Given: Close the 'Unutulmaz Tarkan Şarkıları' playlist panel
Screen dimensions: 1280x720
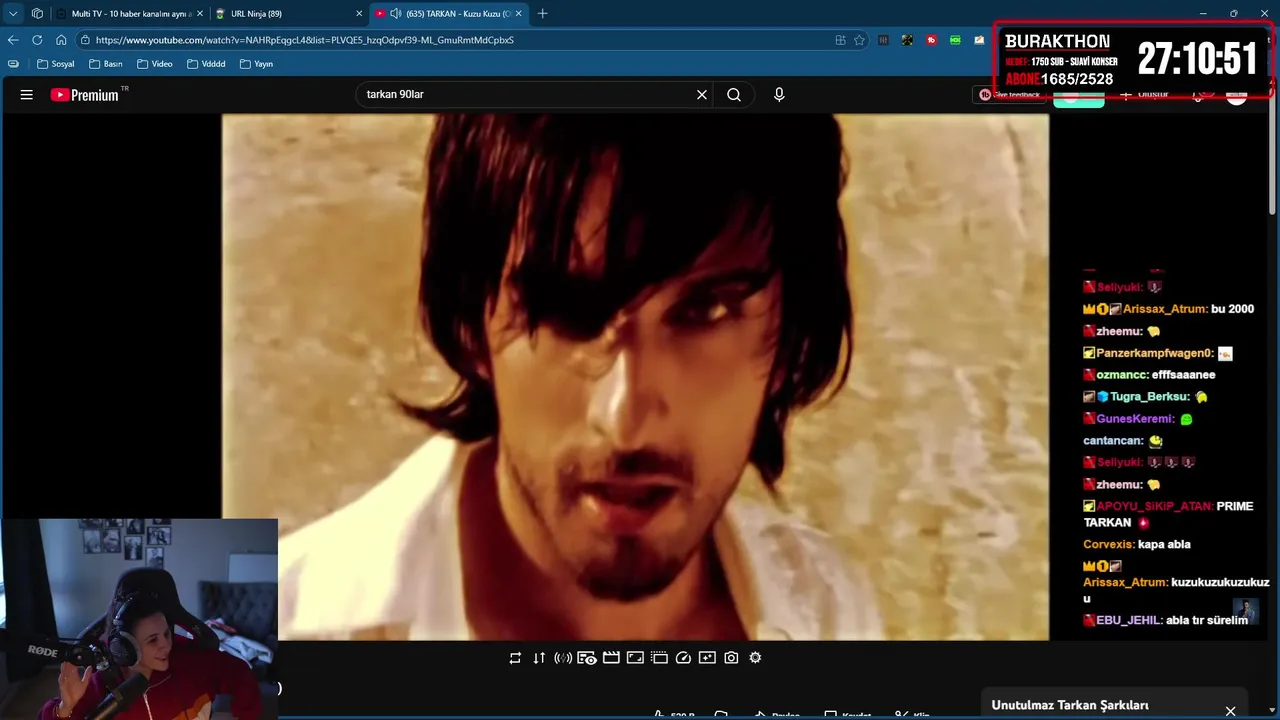Looking at the screenshot, I should (1230, 711).
